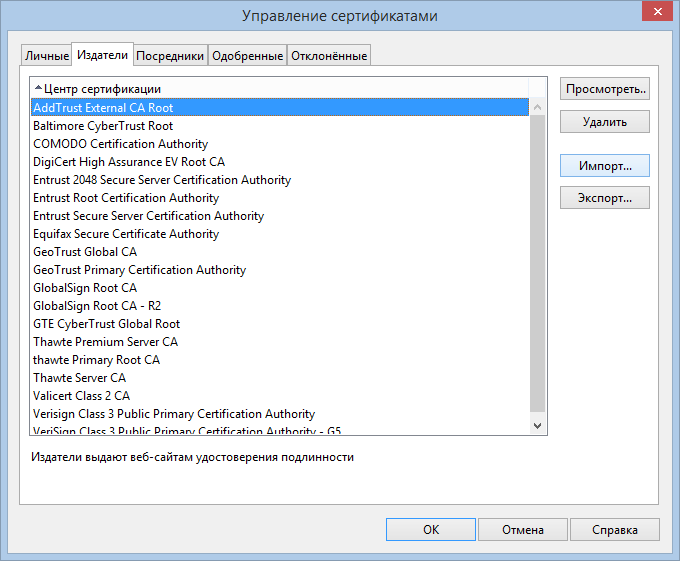Click the Экспорт button

click(605, 198)
